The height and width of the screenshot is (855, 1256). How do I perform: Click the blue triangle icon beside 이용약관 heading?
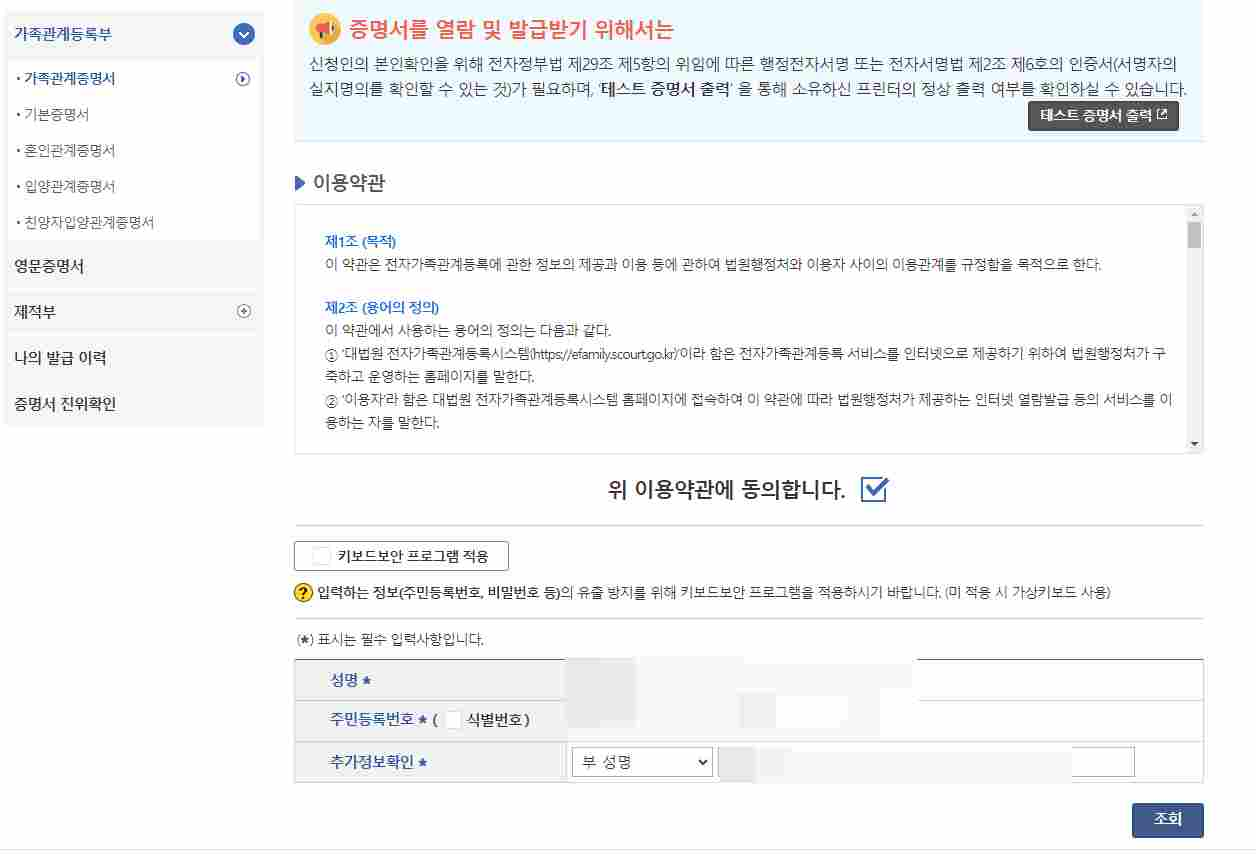(x=299, y=182)
